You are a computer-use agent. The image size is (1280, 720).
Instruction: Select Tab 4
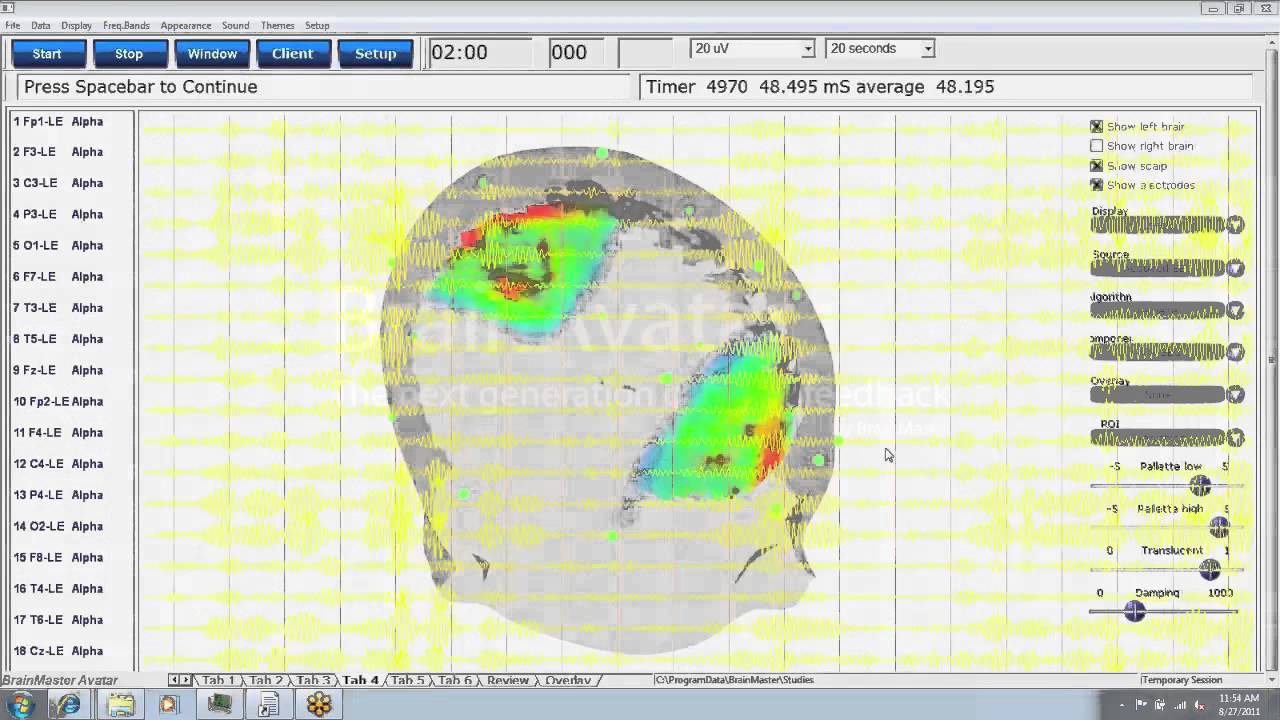tap(361, 680)
